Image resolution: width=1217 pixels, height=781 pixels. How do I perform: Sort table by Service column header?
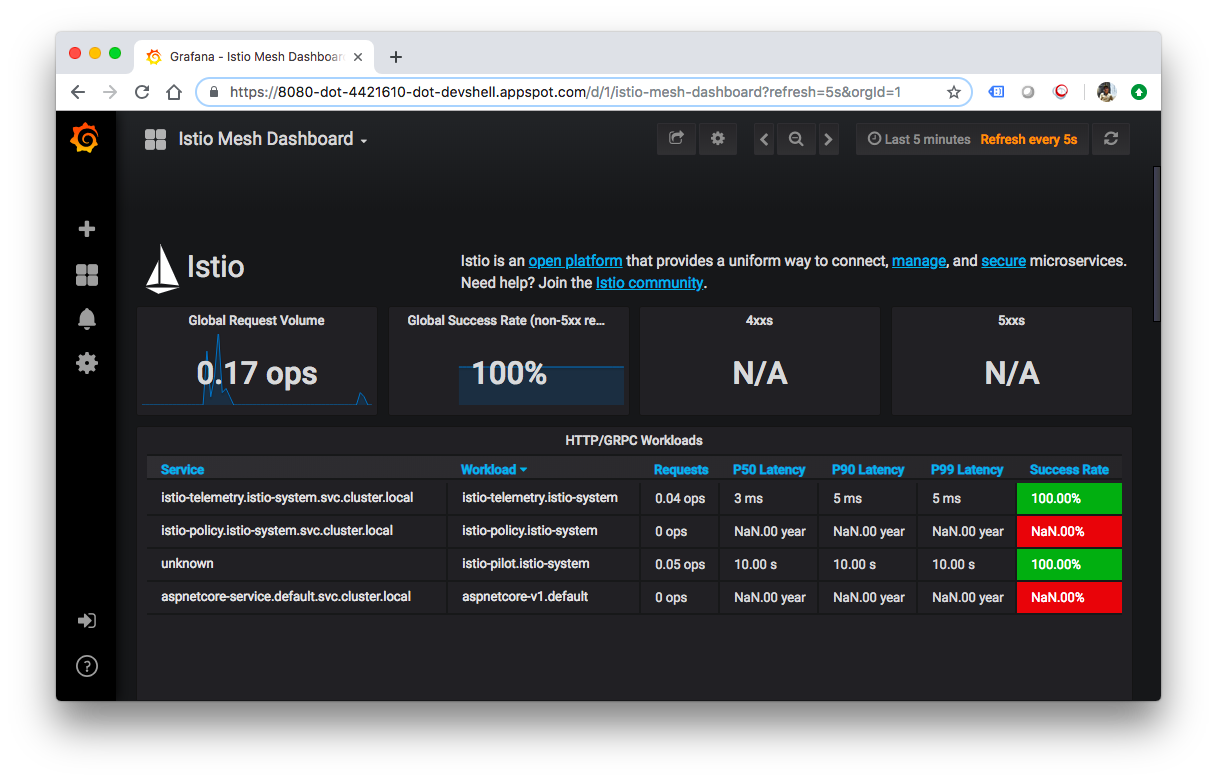point(182,470)
